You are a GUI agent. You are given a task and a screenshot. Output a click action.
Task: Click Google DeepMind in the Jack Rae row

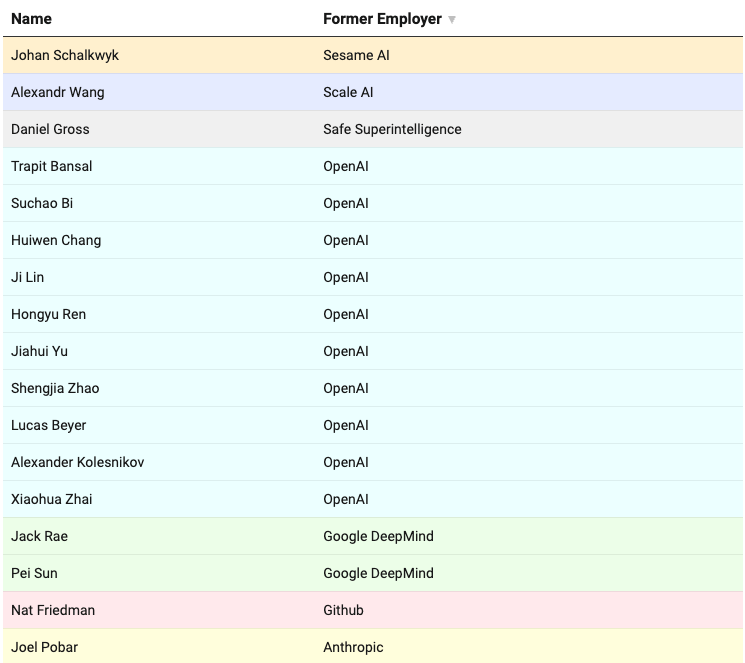[x=379, y=536]
